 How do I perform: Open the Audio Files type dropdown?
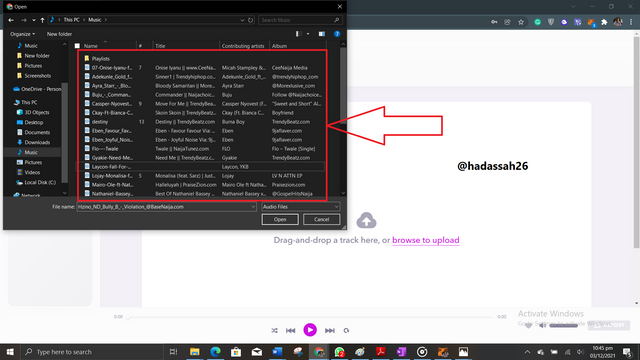(x=300, y=207)
